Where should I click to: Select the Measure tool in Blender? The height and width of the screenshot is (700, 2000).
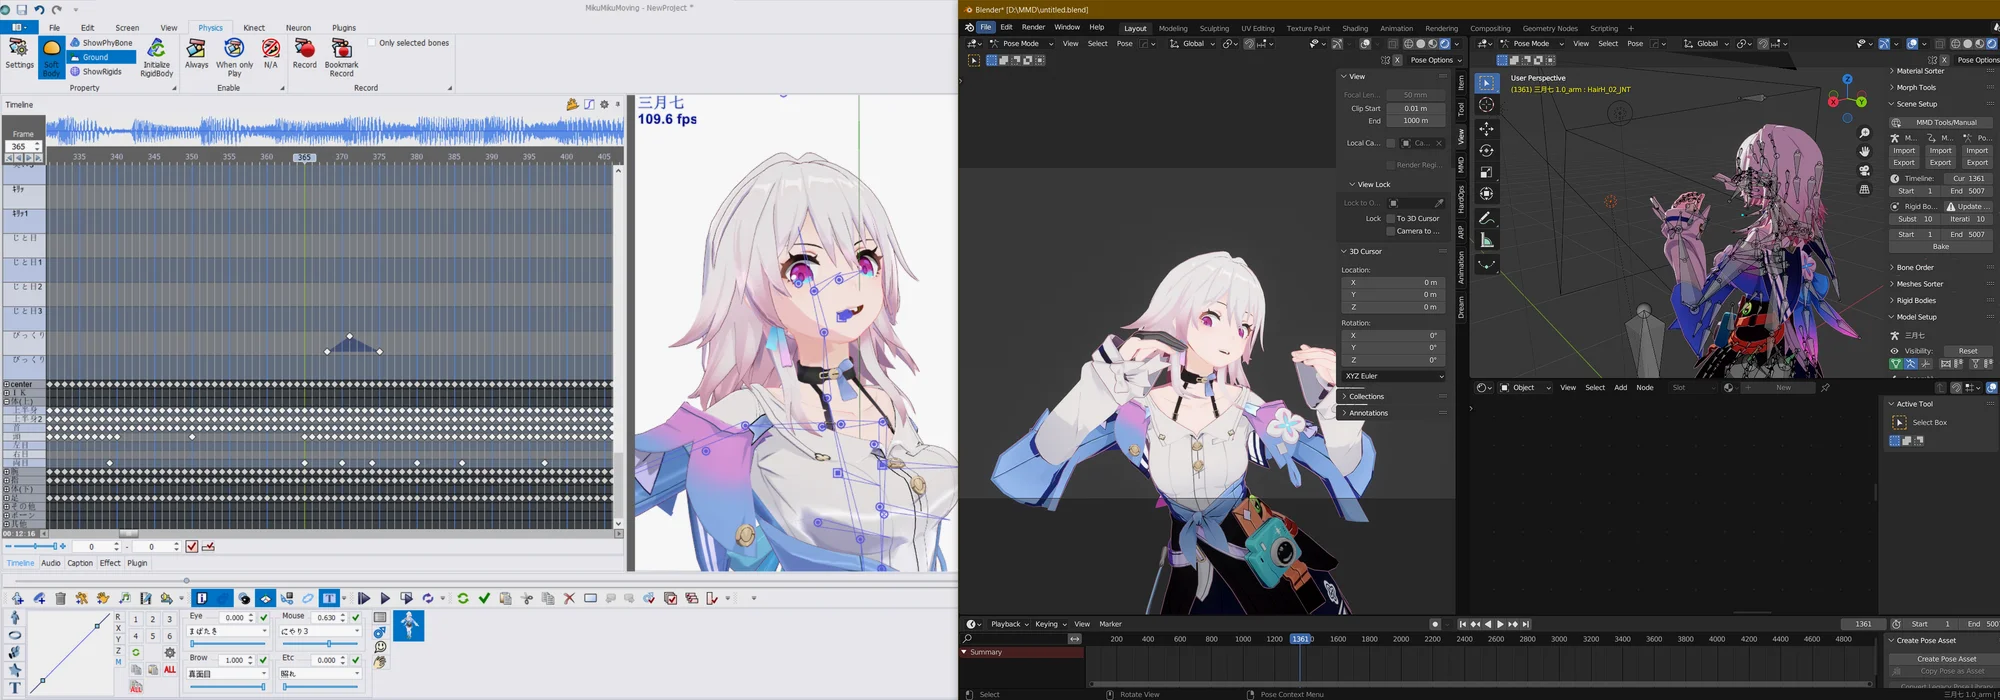click(1487, 240)
